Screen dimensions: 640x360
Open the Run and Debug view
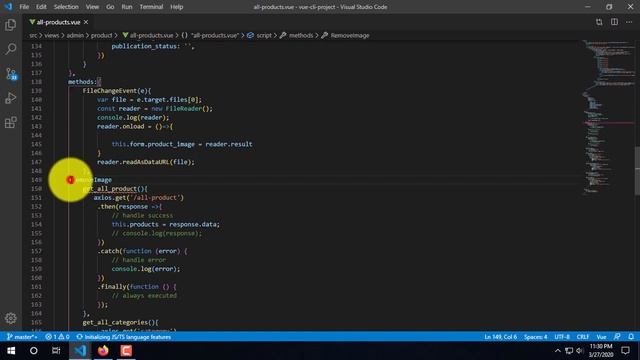point(11,98)
